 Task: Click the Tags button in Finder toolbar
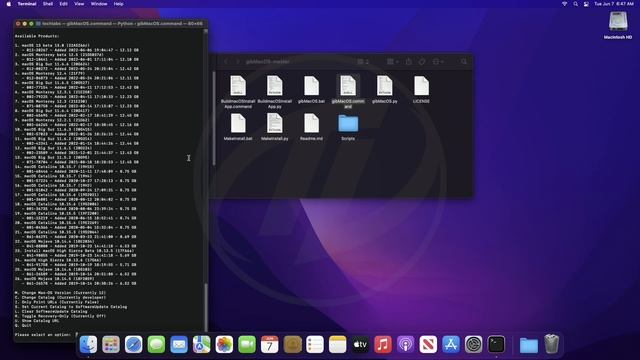(422, 62)
